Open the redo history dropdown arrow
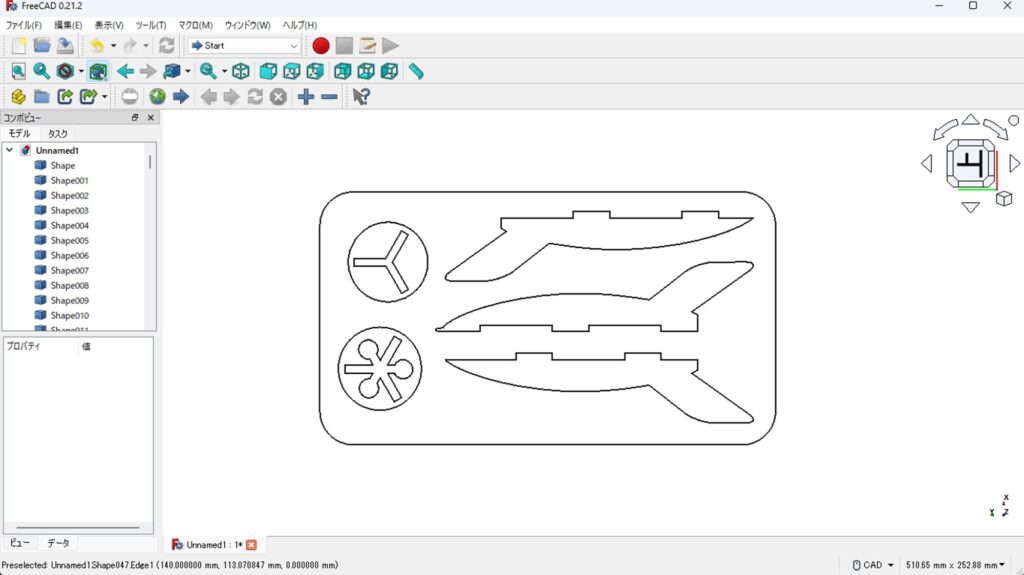 click(146, 46)
